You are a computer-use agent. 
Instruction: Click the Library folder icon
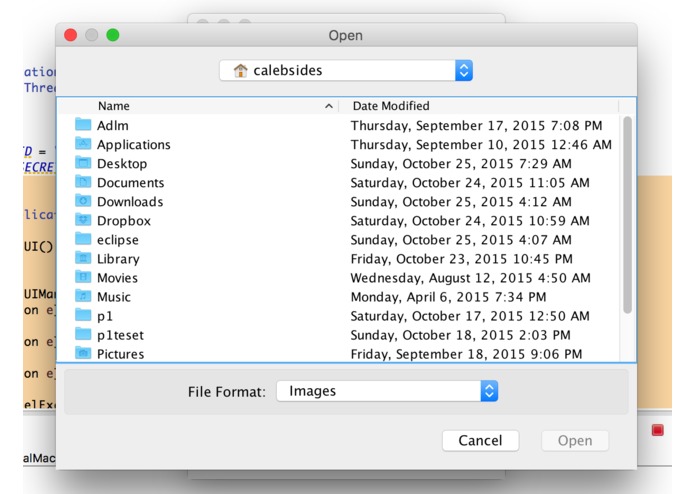click(83, 258)
